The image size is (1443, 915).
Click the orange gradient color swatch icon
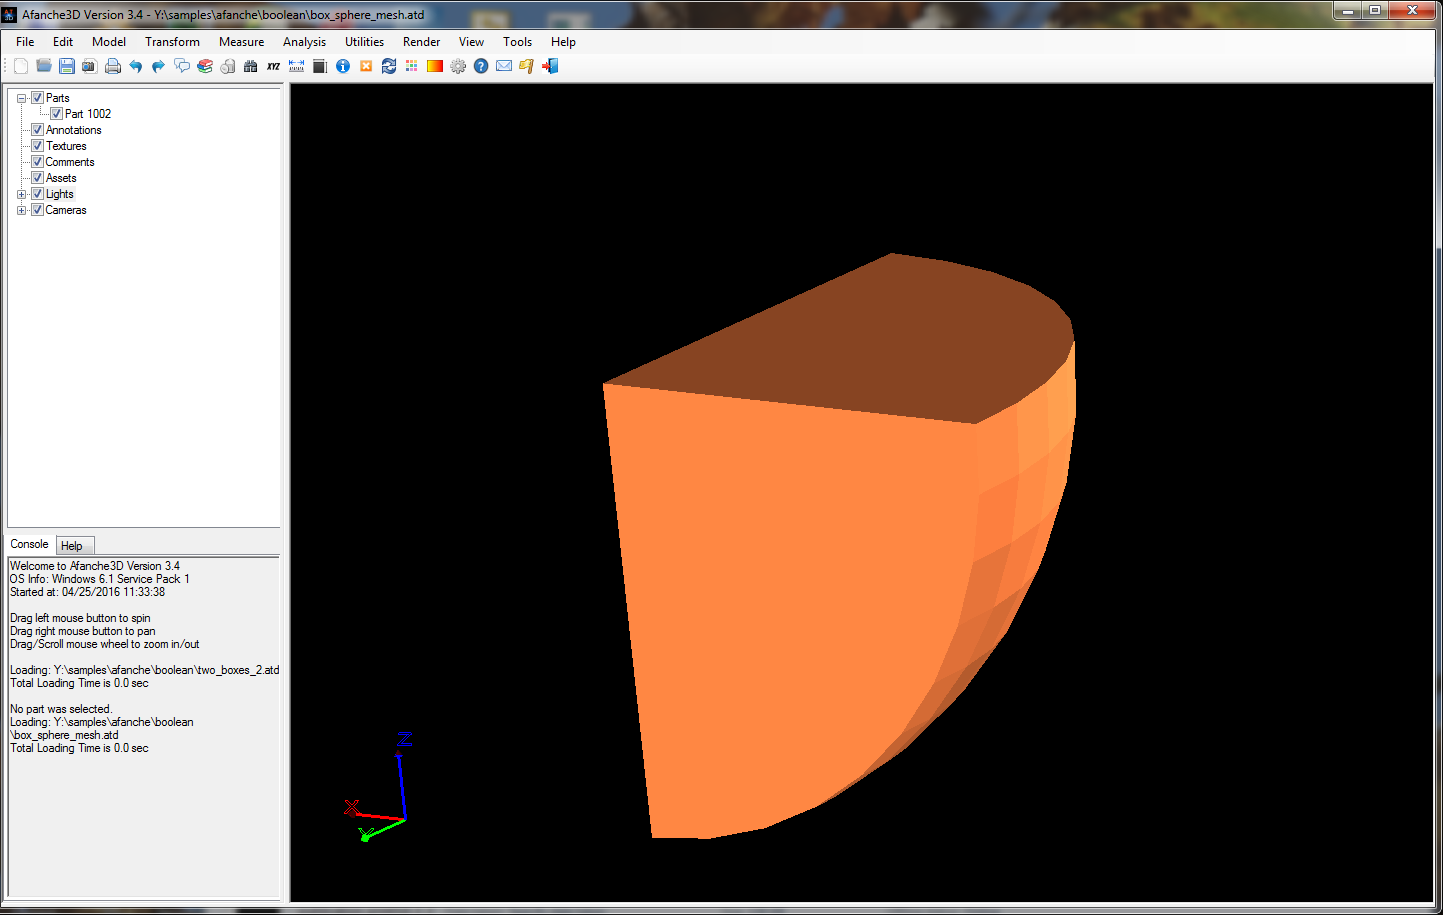pos(435,66)
